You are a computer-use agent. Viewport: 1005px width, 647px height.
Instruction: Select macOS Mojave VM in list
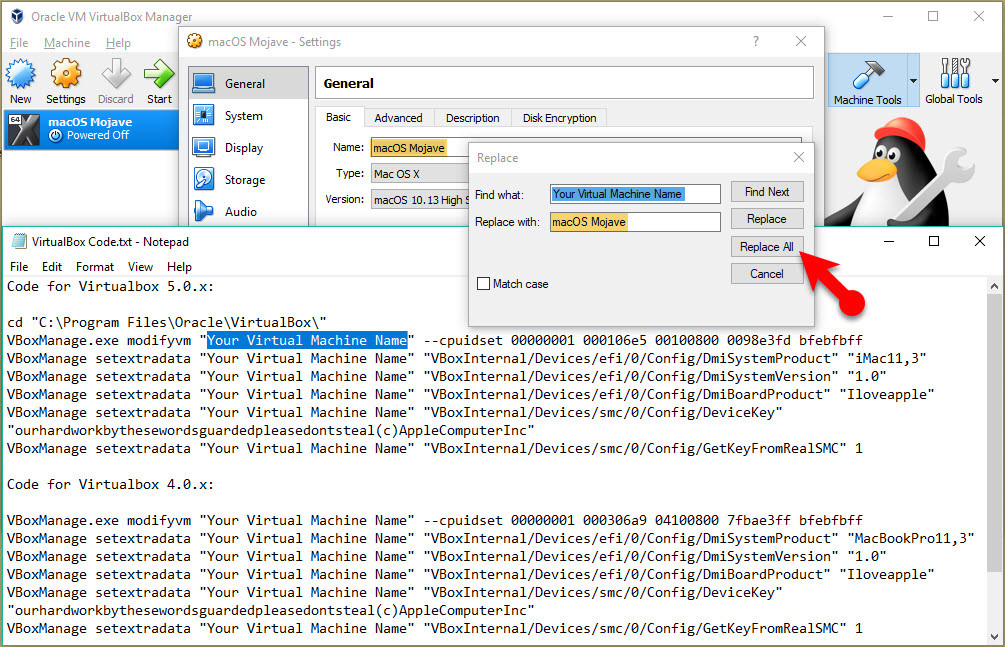coord(90,129)
